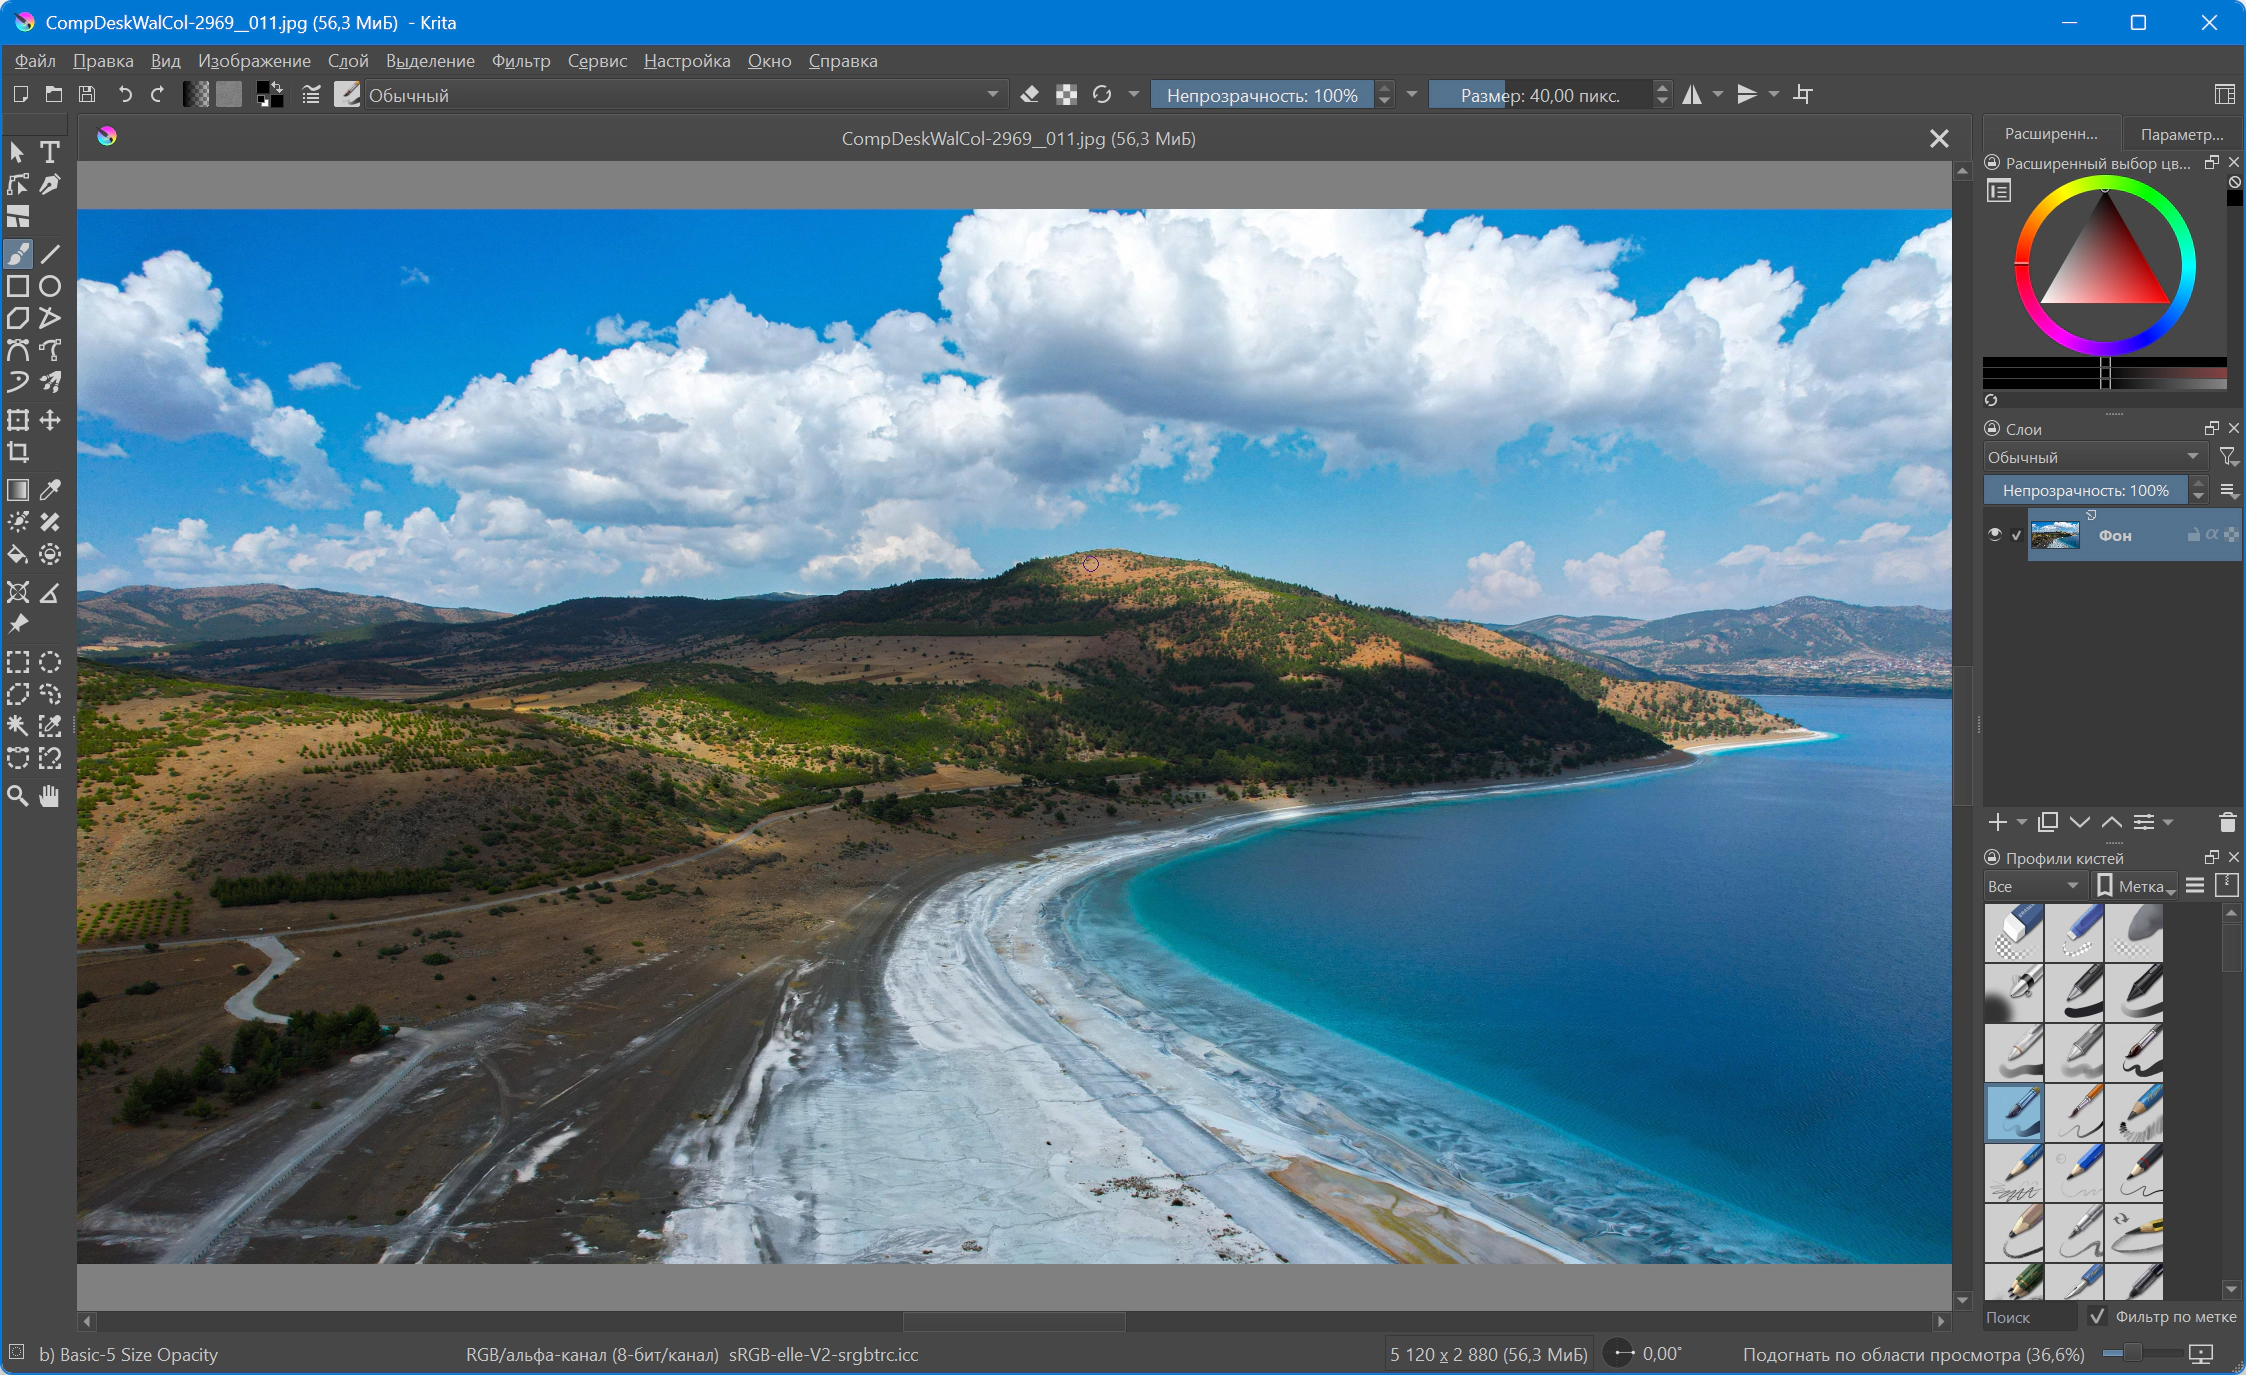Uncheck the Фильтр по метке checkbox
The height and width of the screenshot is (1375, 2246).
point(2097,1316)
